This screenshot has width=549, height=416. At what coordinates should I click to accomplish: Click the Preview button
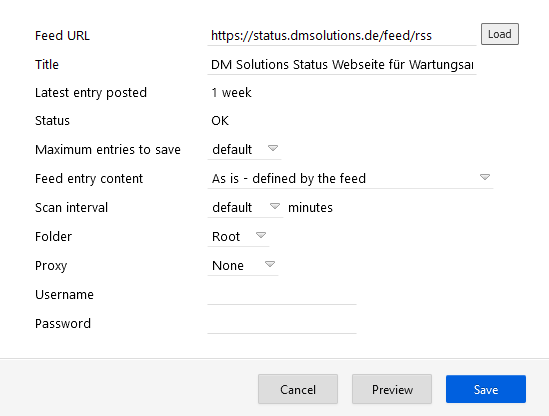pos(392,389)
